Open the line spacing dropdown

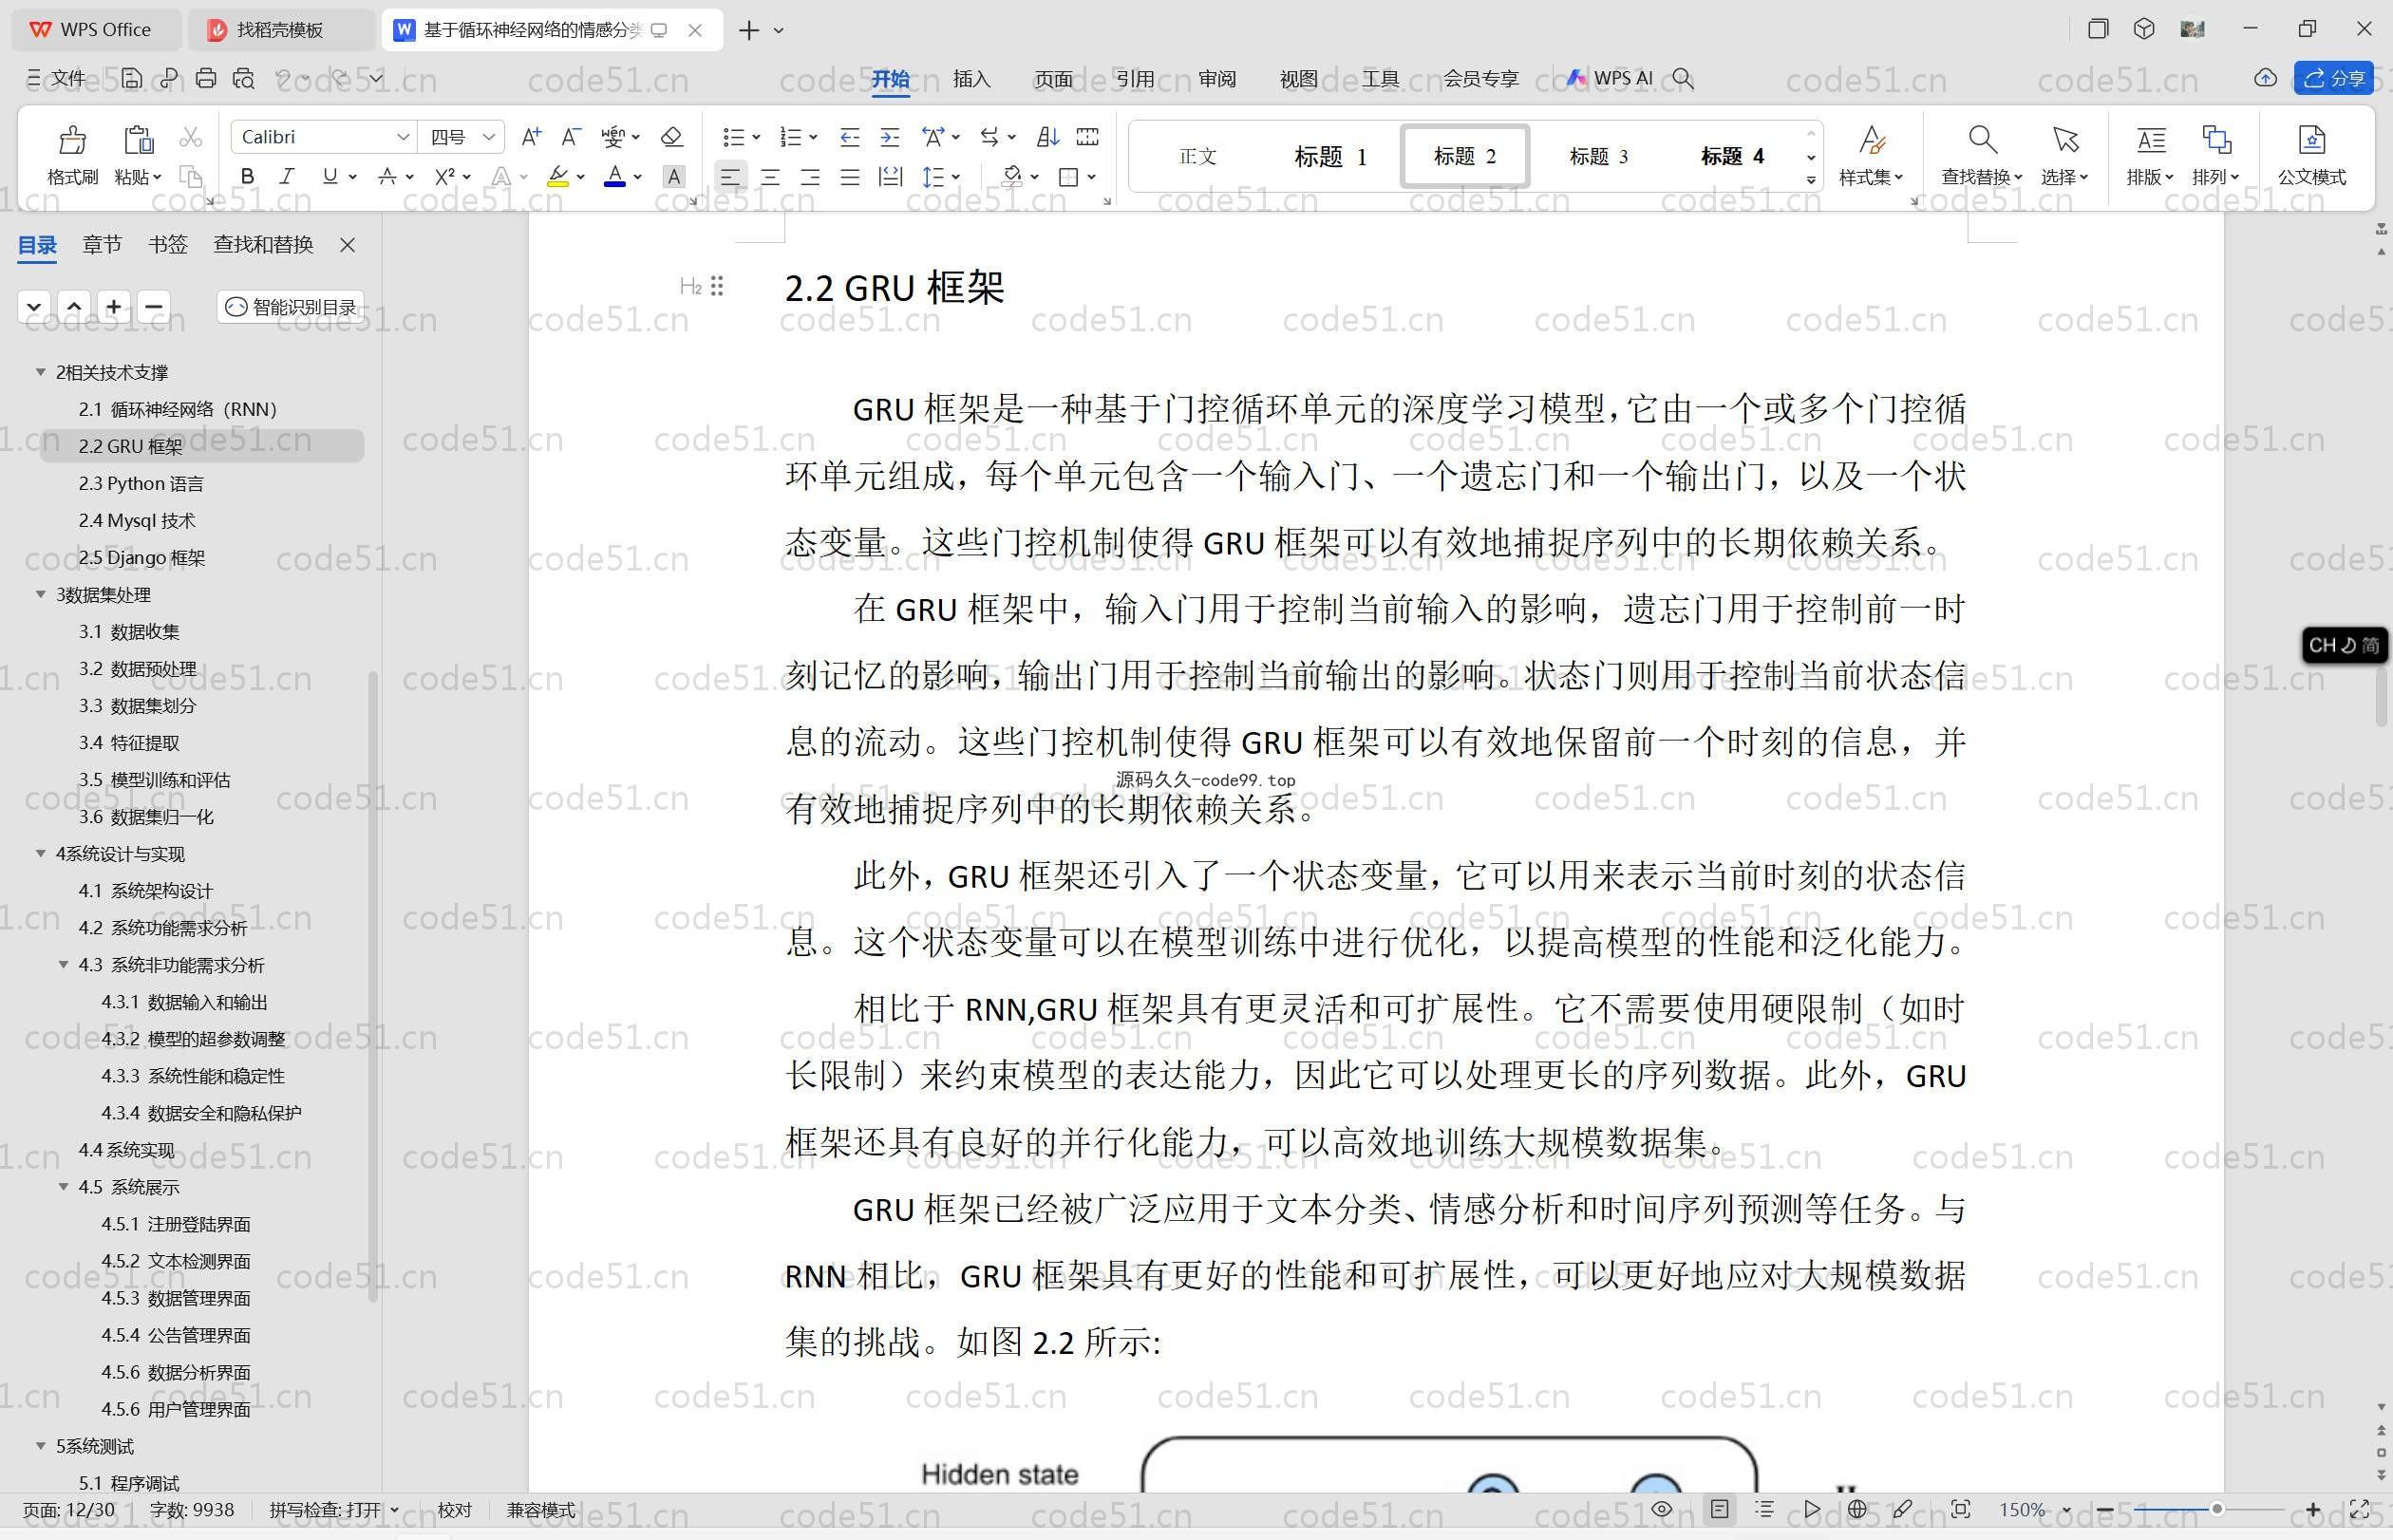tap(956, 177)
